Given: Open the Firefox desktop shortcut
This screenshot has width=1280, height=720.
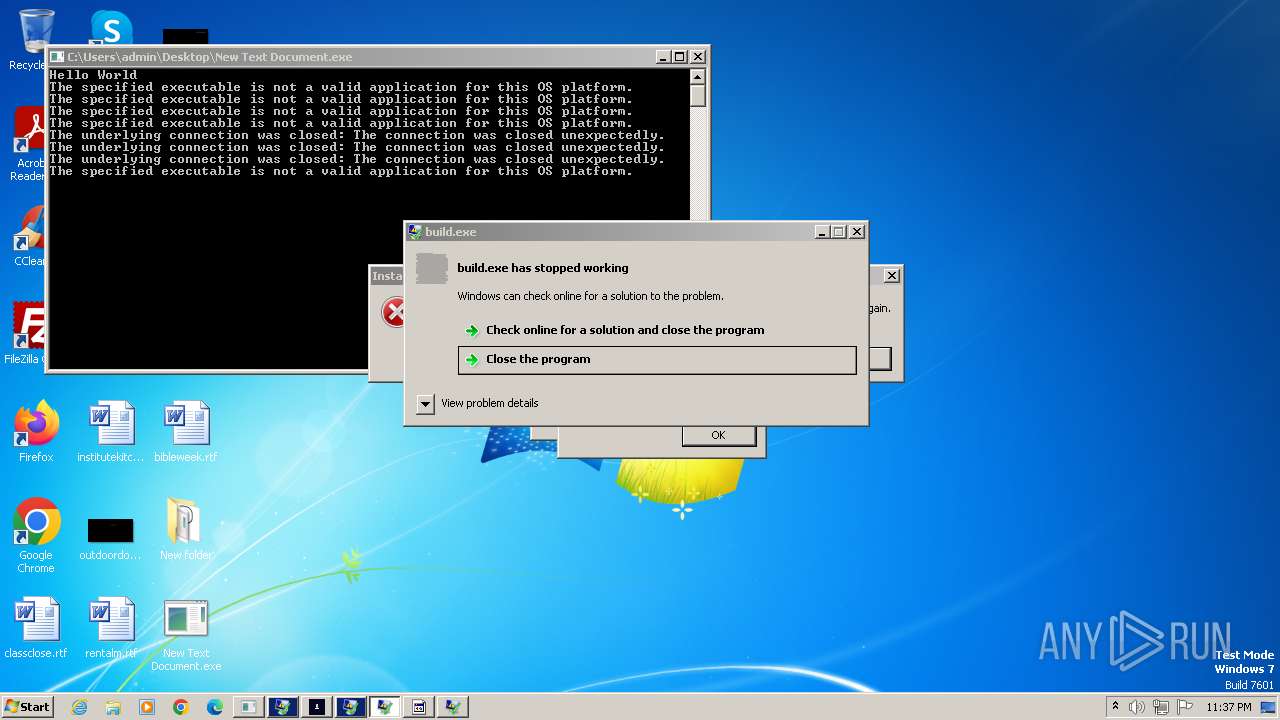Looking at the screenshot, I should pos(36,432).
